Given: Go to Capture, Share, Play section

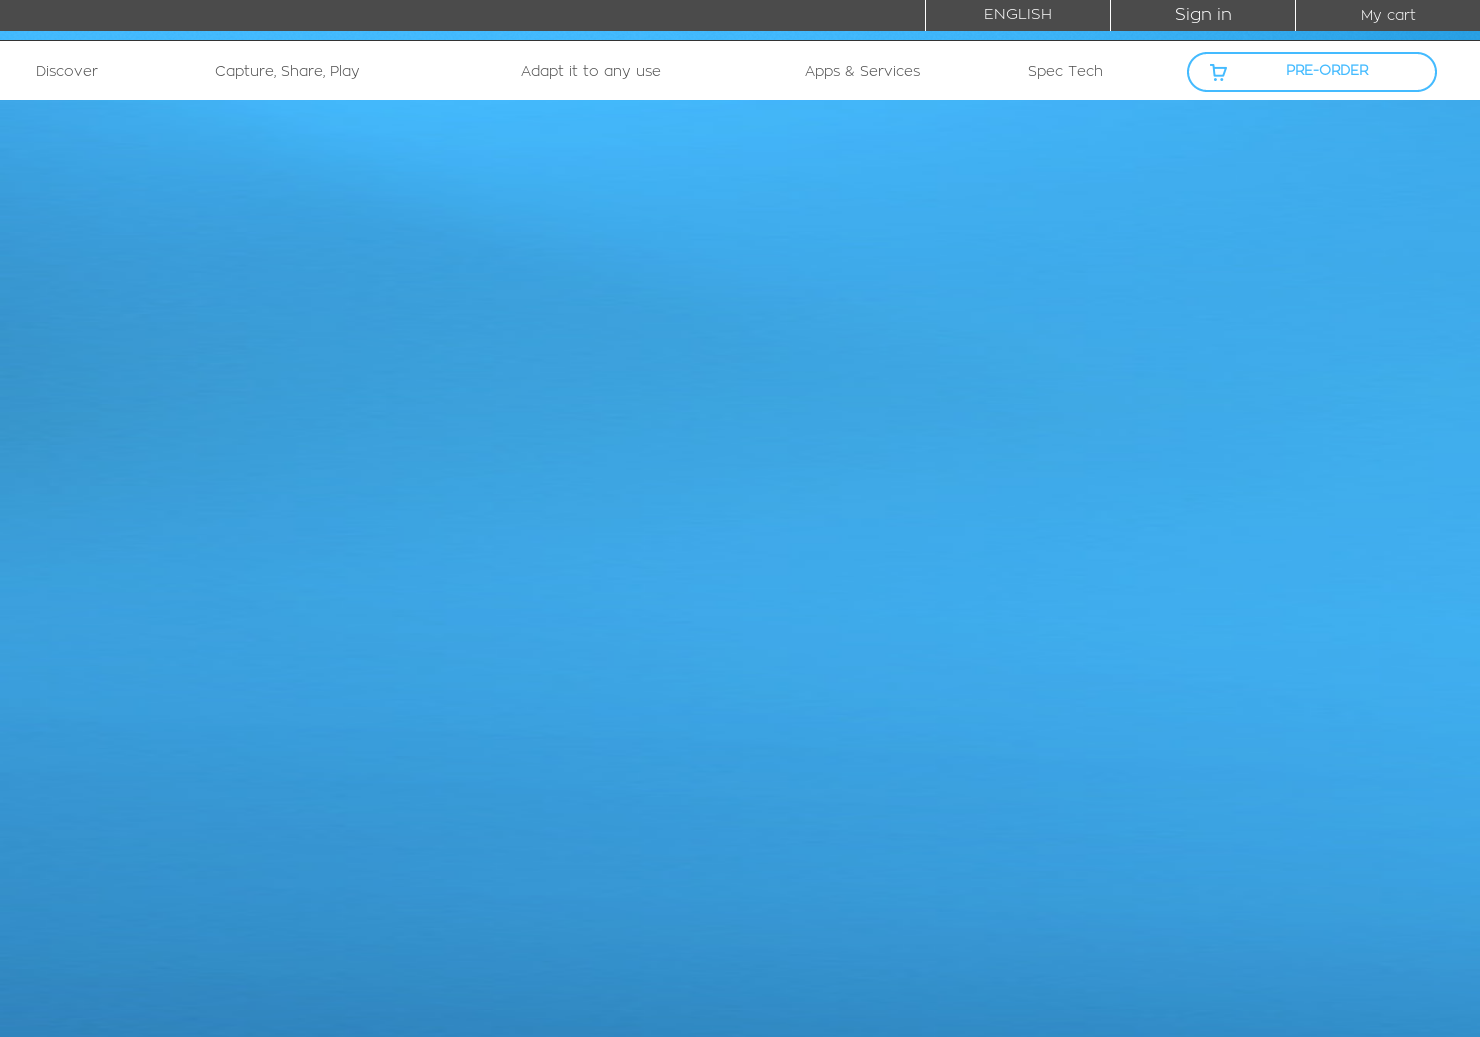Looking at the screenshot, I should [287, 71].
